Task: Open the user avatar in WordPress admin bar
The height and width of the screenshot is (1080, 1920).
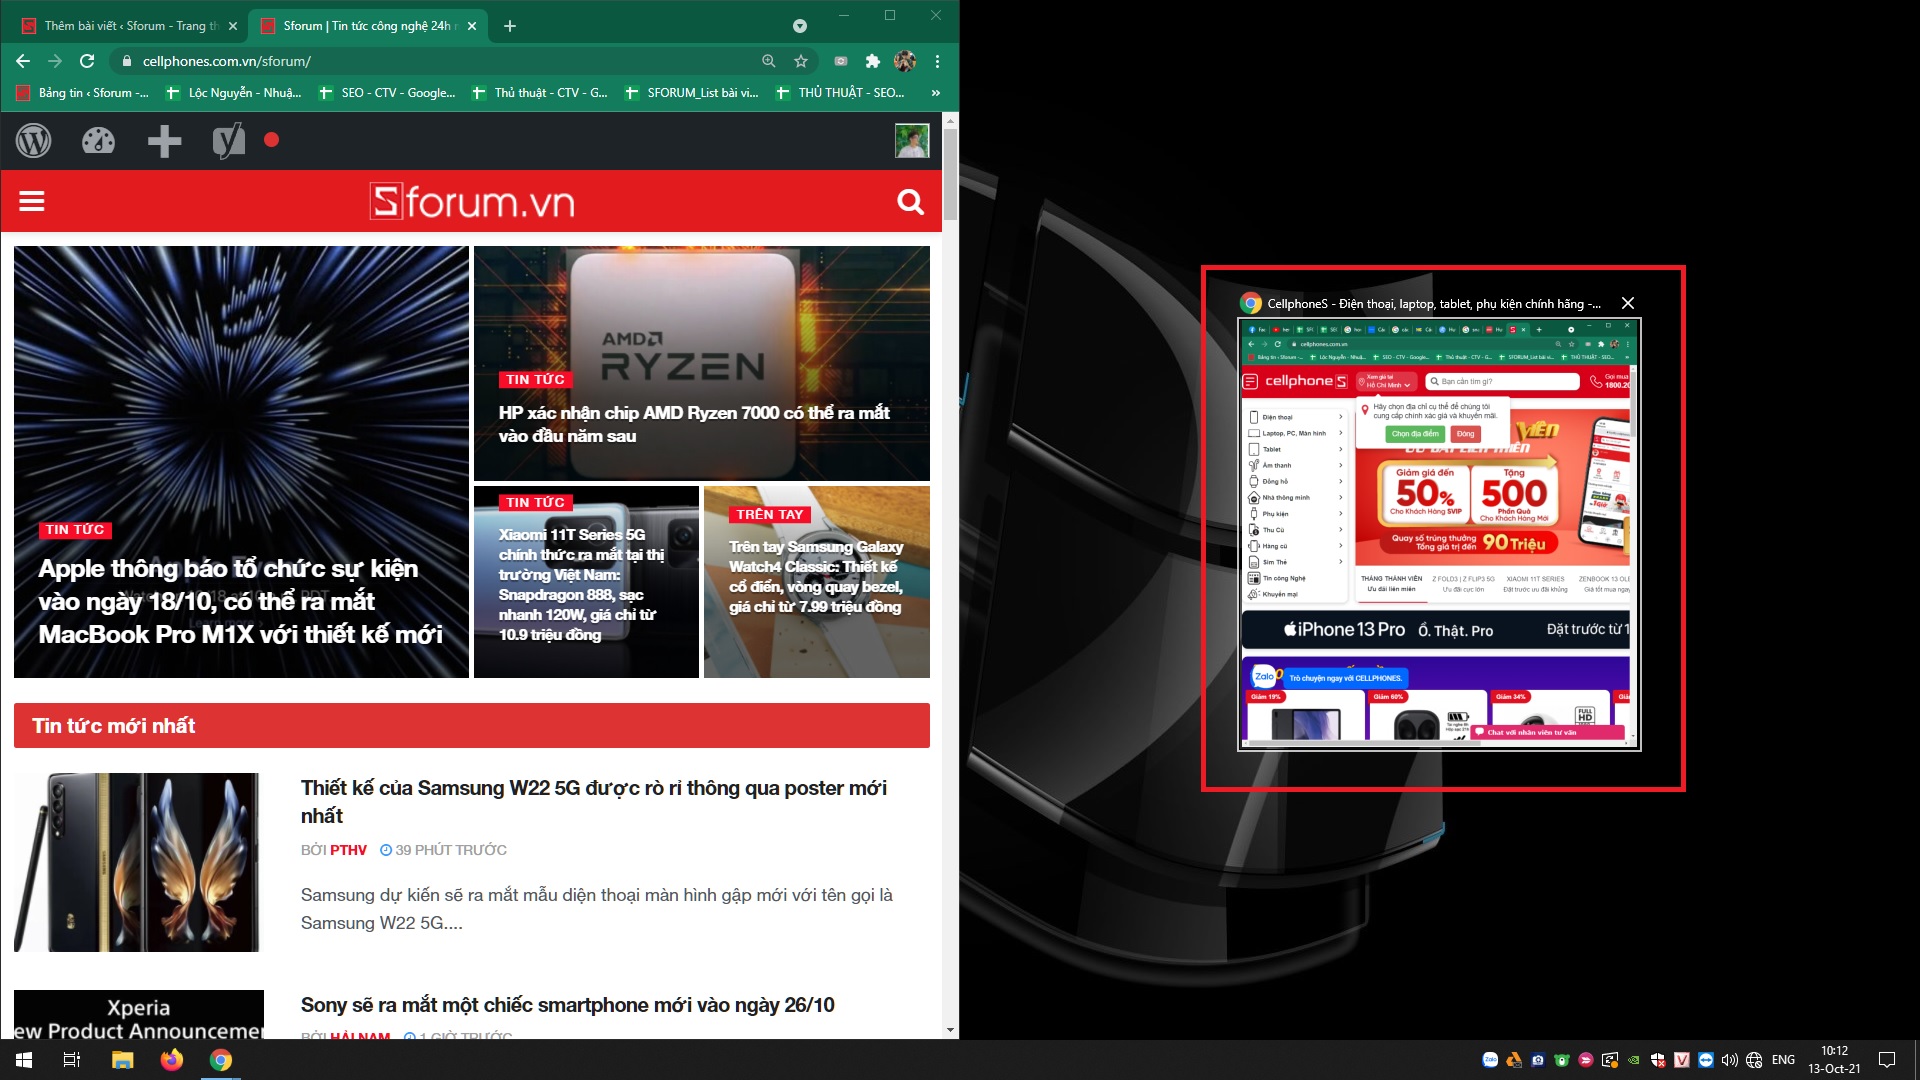Action: 911,141
